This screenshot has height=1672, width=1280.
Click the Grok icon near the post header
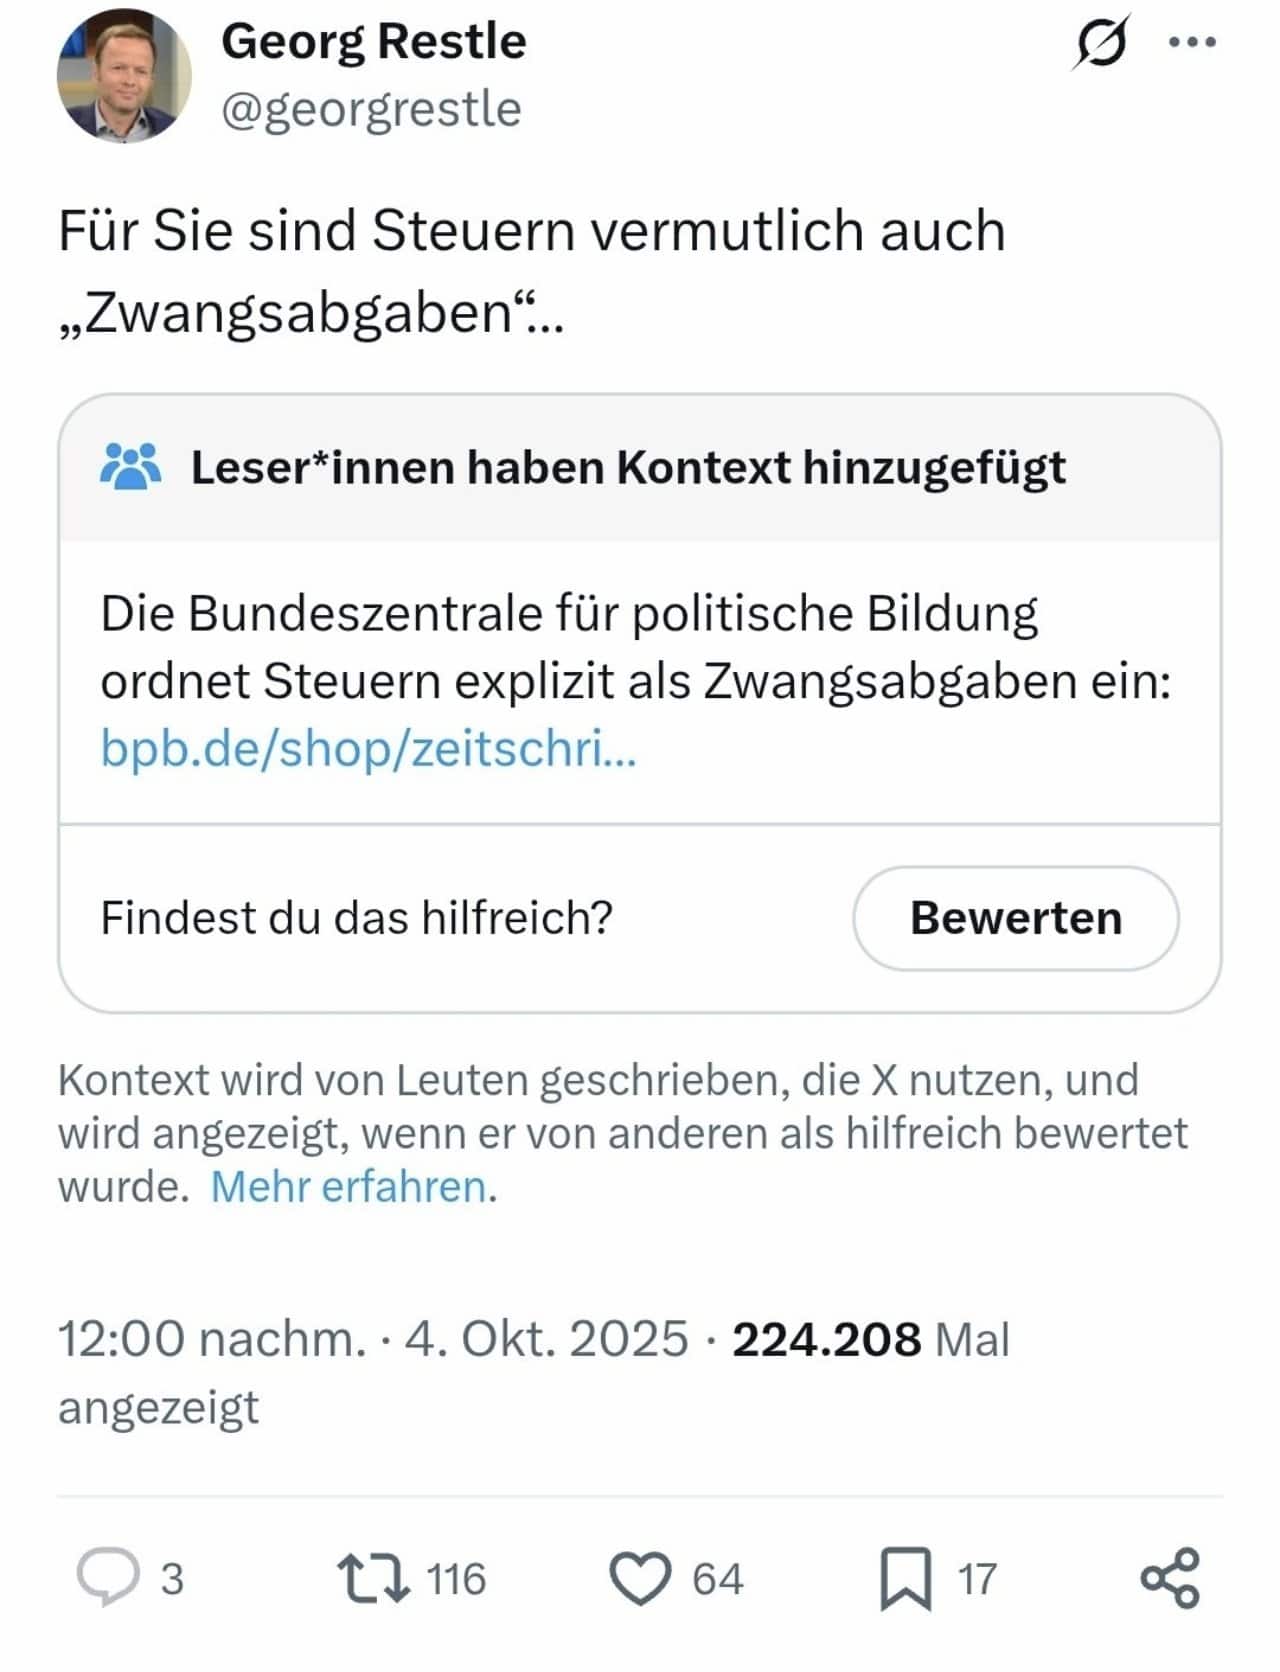[1102, 42]
